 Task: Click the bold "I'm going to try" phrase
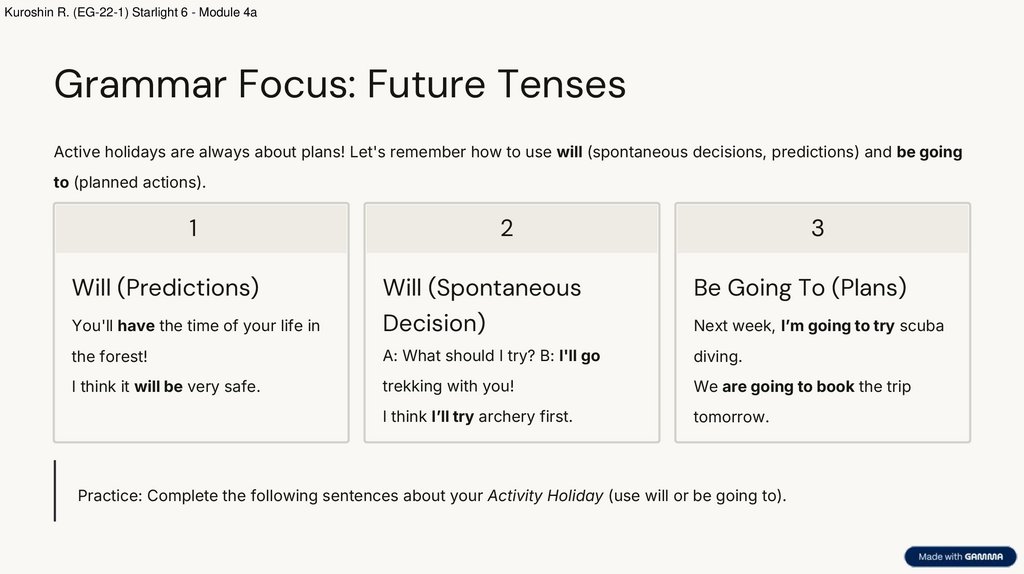point(837,326)
